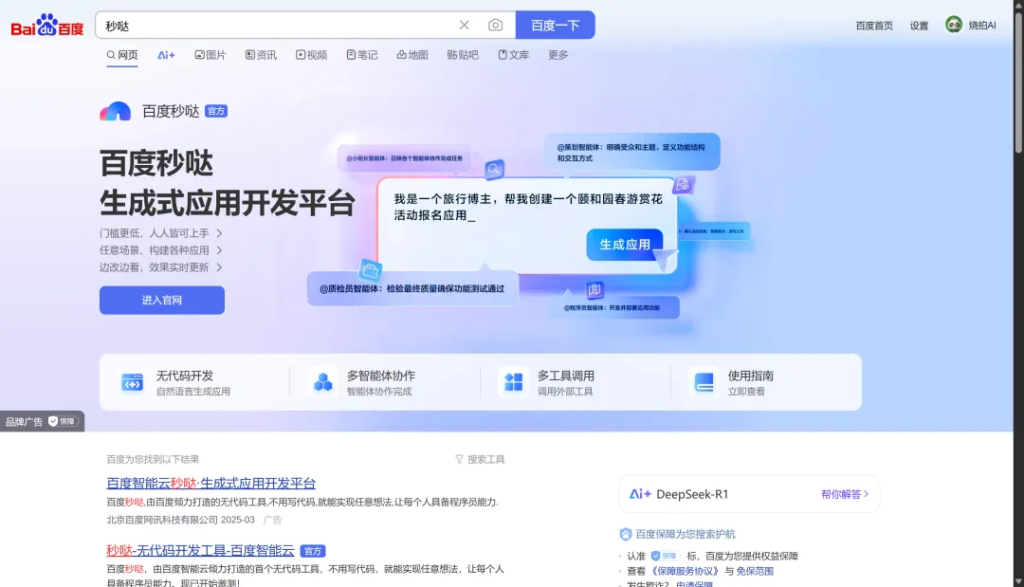Click the 使用指南 book icon

click(x=704, y=382)
